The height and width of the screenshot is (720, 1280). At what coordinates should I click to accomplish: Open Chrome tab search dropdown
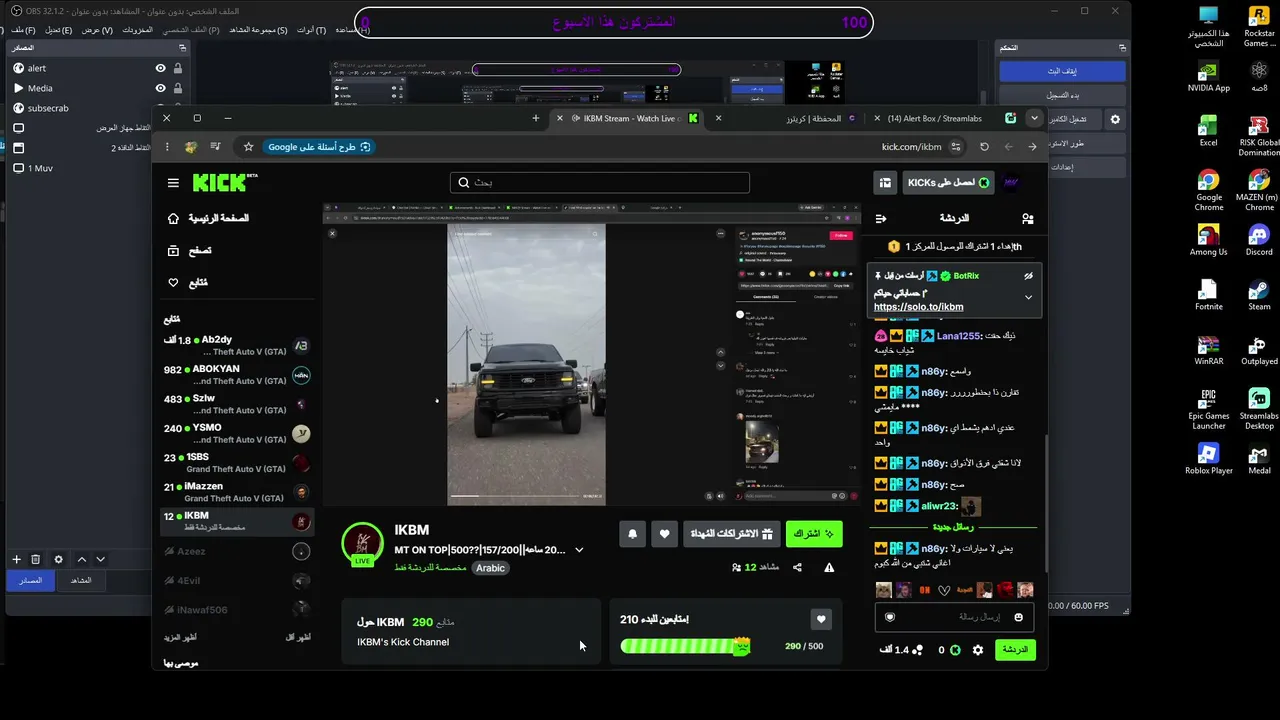(1034, 118)
